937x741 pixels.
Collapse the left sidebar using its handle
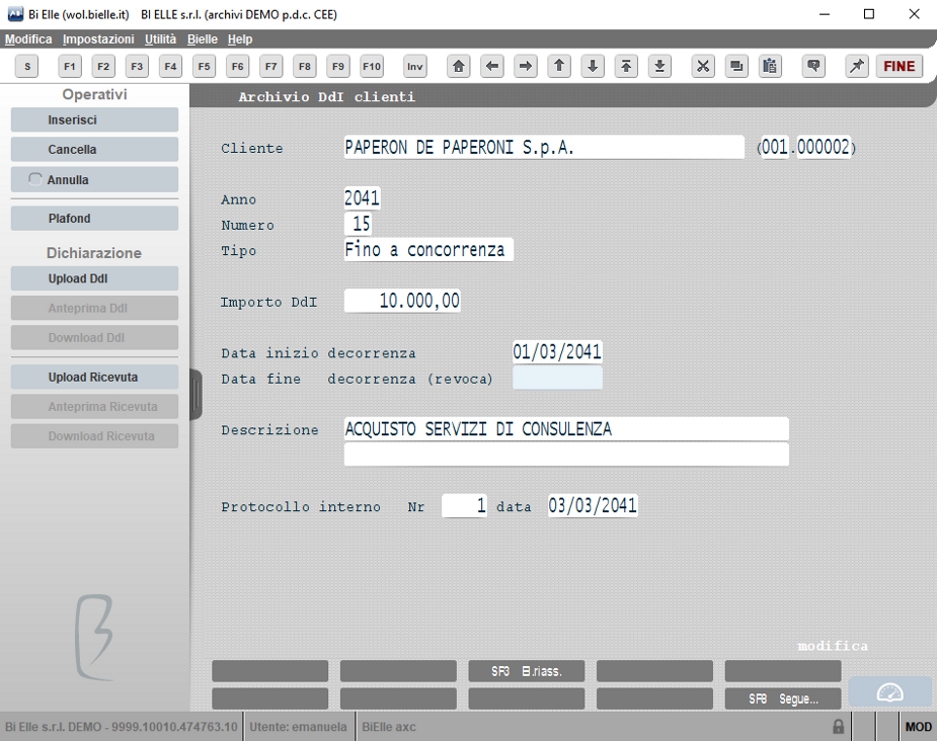tap(196, 394)
